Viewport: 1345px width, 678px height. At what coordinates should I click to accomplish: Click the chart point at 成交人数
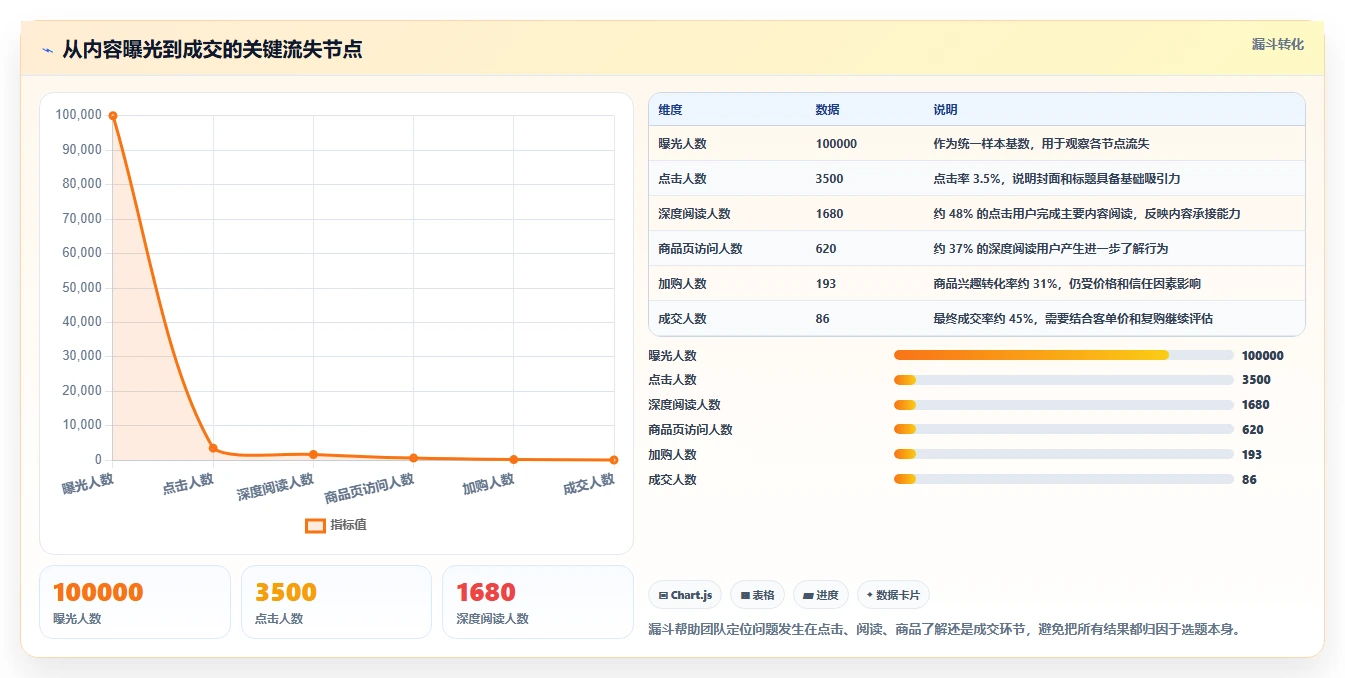[x=613, y=460]
